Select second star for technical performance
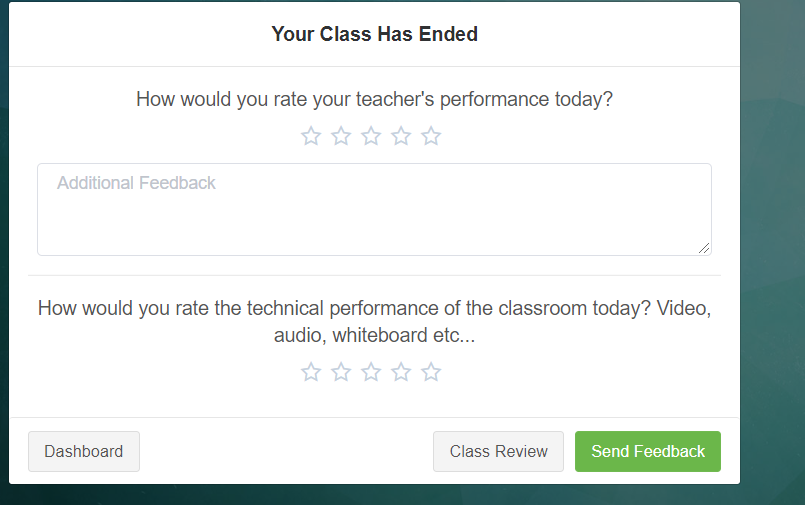Viewport: 805px width, 505px height. click(341, 372)
